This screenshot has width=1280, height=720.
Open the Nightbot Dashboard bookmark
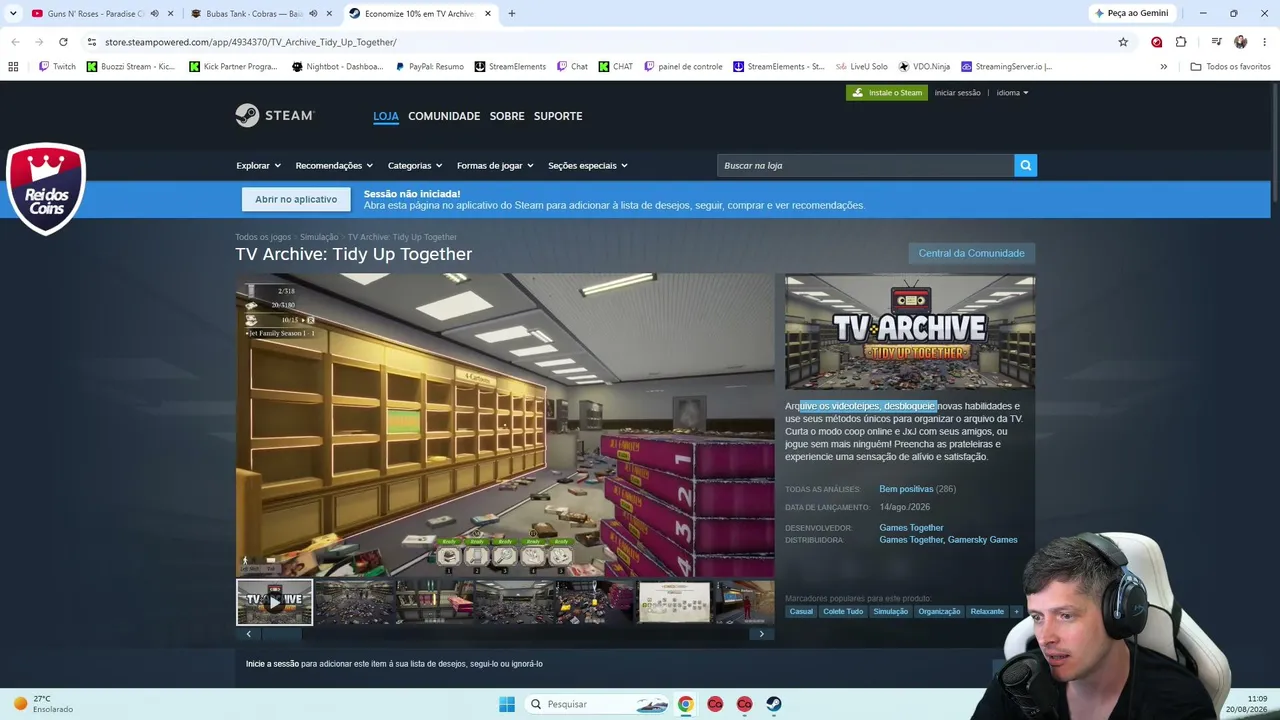(x=337, y=67)
